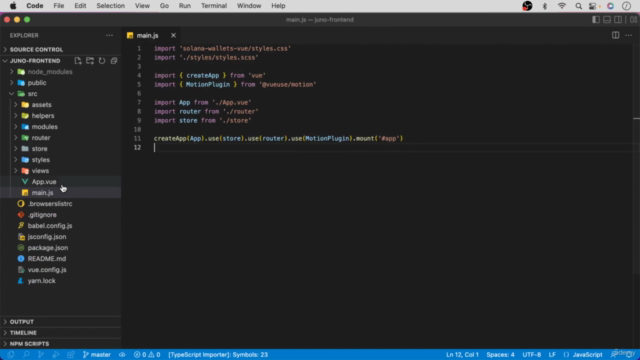This screenshot has height=360, width=640.
Task: Open the Selection menu
Action: [110, 6]
